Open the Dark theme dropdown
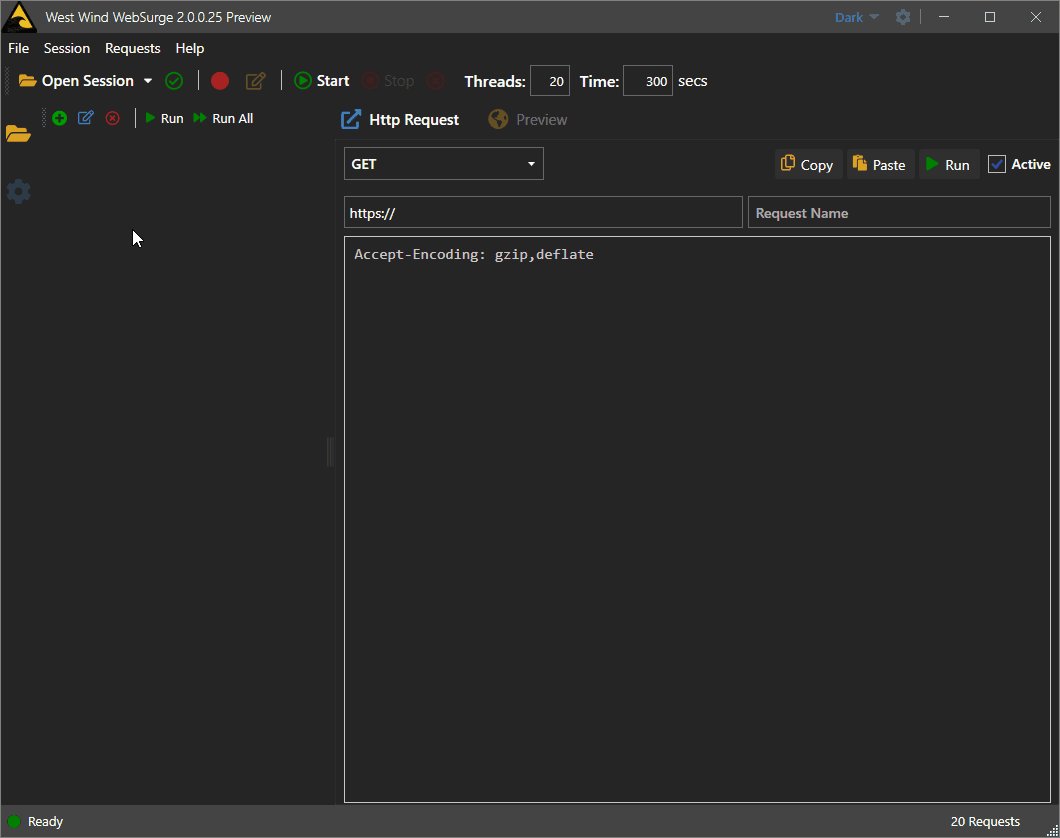This screenshot has height=838, width=1060. [x=857, y=18]
